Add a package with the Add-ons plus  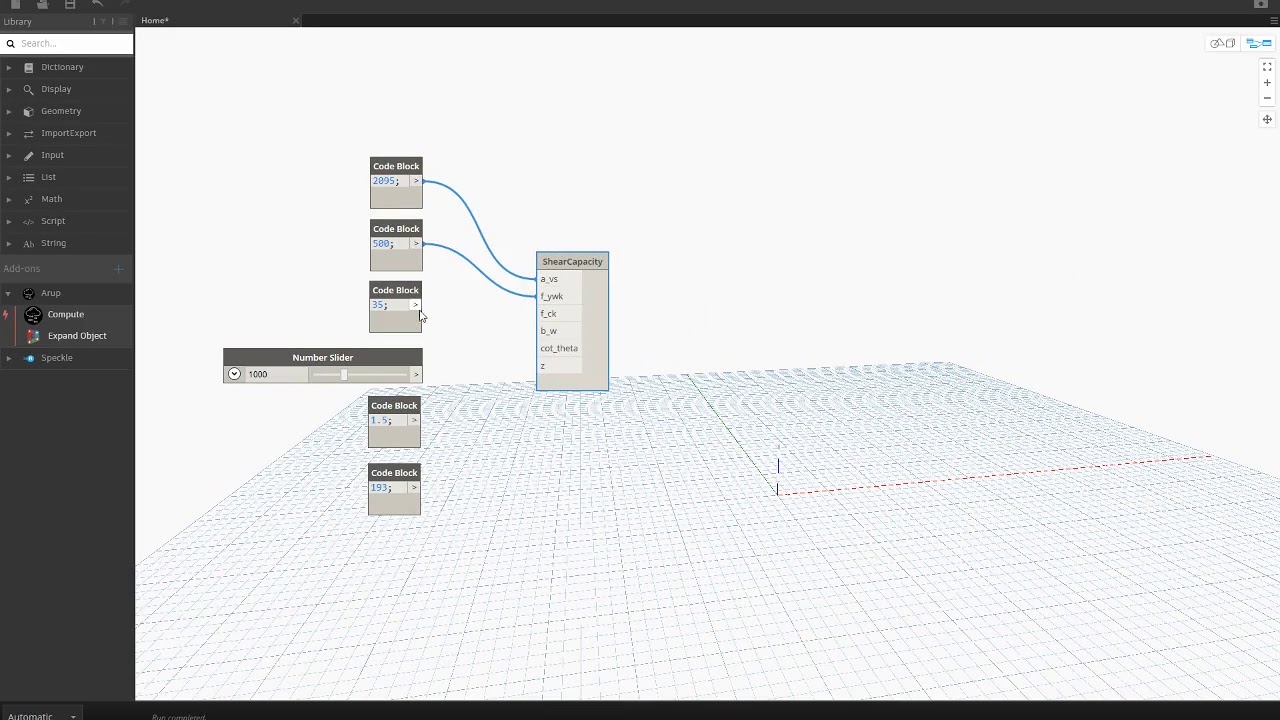point(118,268)
